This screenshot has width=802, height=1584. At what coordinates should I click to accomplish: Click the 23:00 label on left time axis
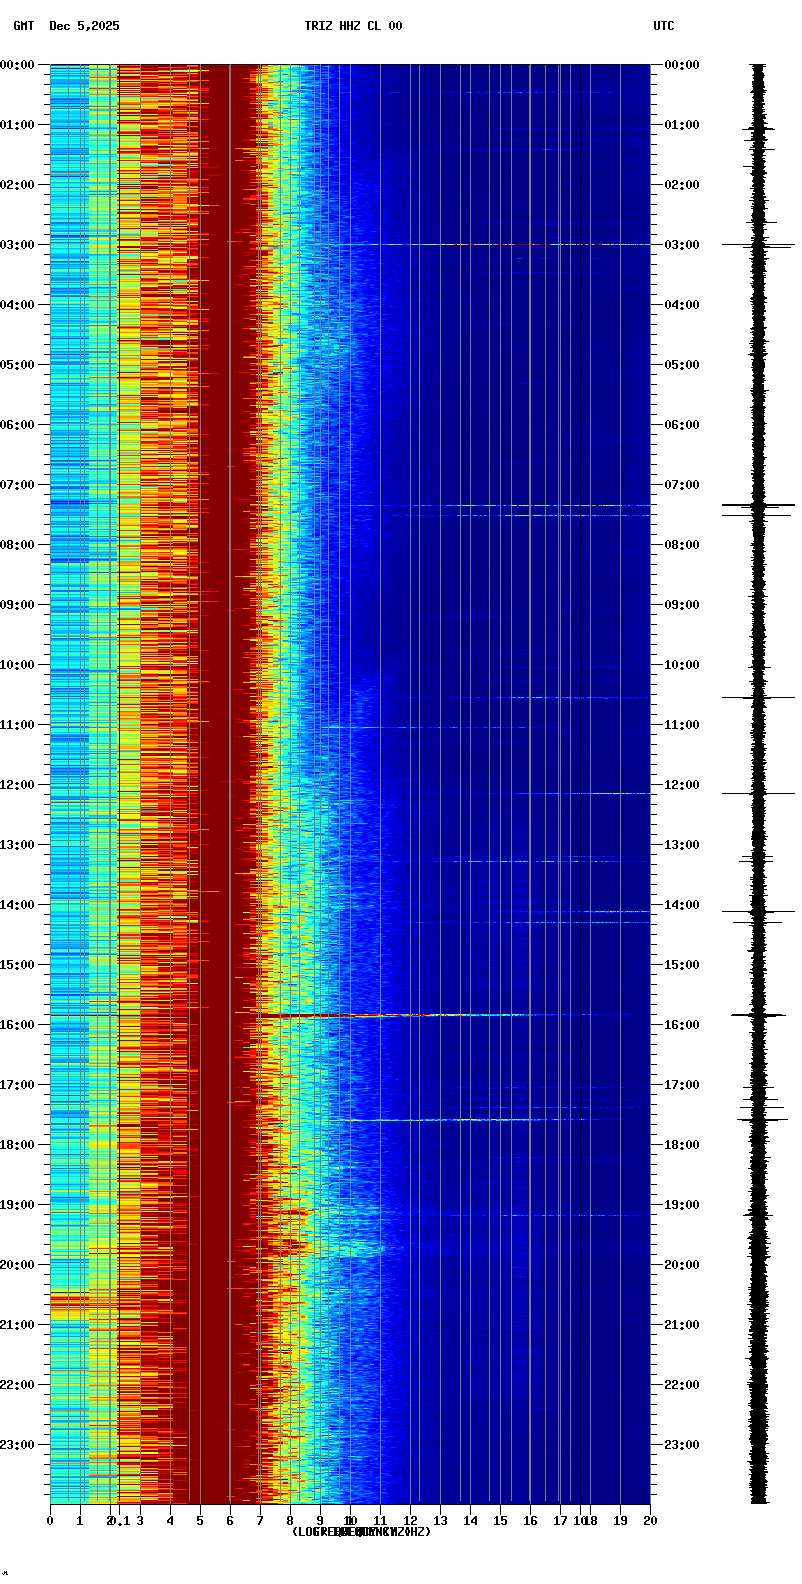click(x=17, y=1445)
